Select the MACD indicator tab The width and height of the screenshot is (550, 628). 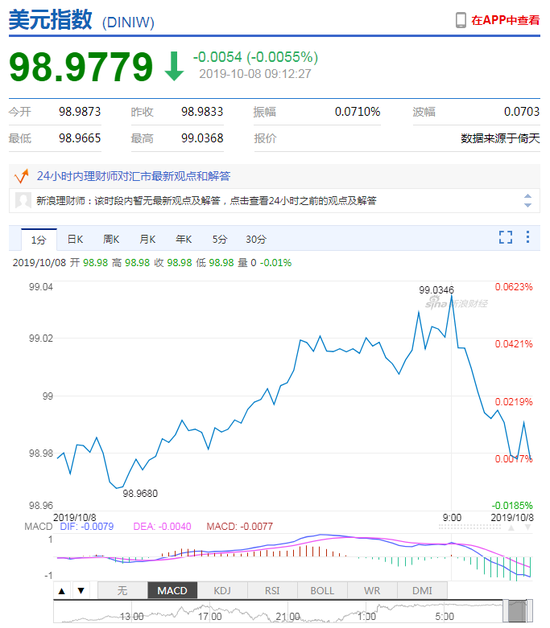tap(172, 590)
